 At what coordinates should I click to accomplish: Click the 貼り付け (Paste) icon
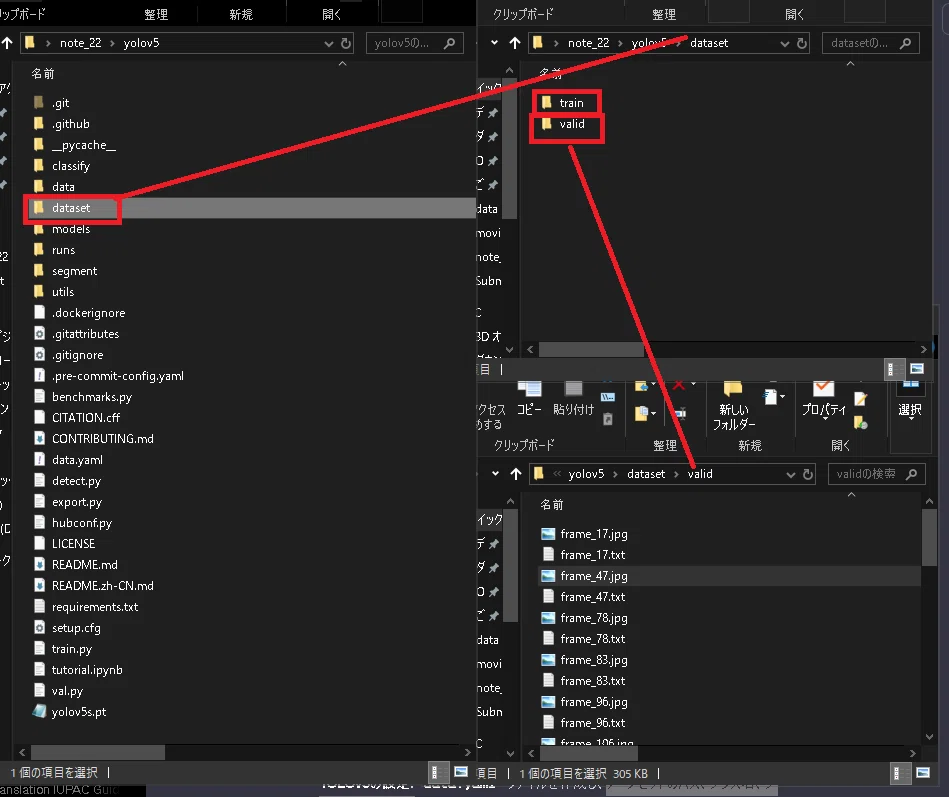pyautogui.click(x=573, y=399)
